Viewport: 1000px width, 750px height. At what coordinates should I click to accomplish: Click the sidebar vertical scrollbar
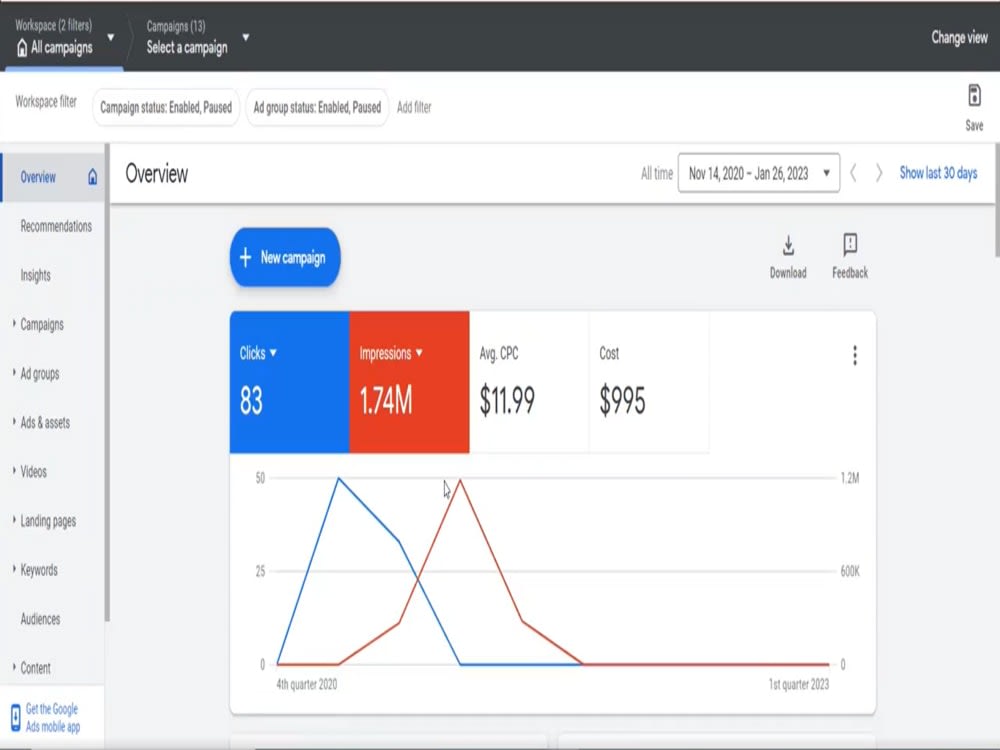point(107,383)
